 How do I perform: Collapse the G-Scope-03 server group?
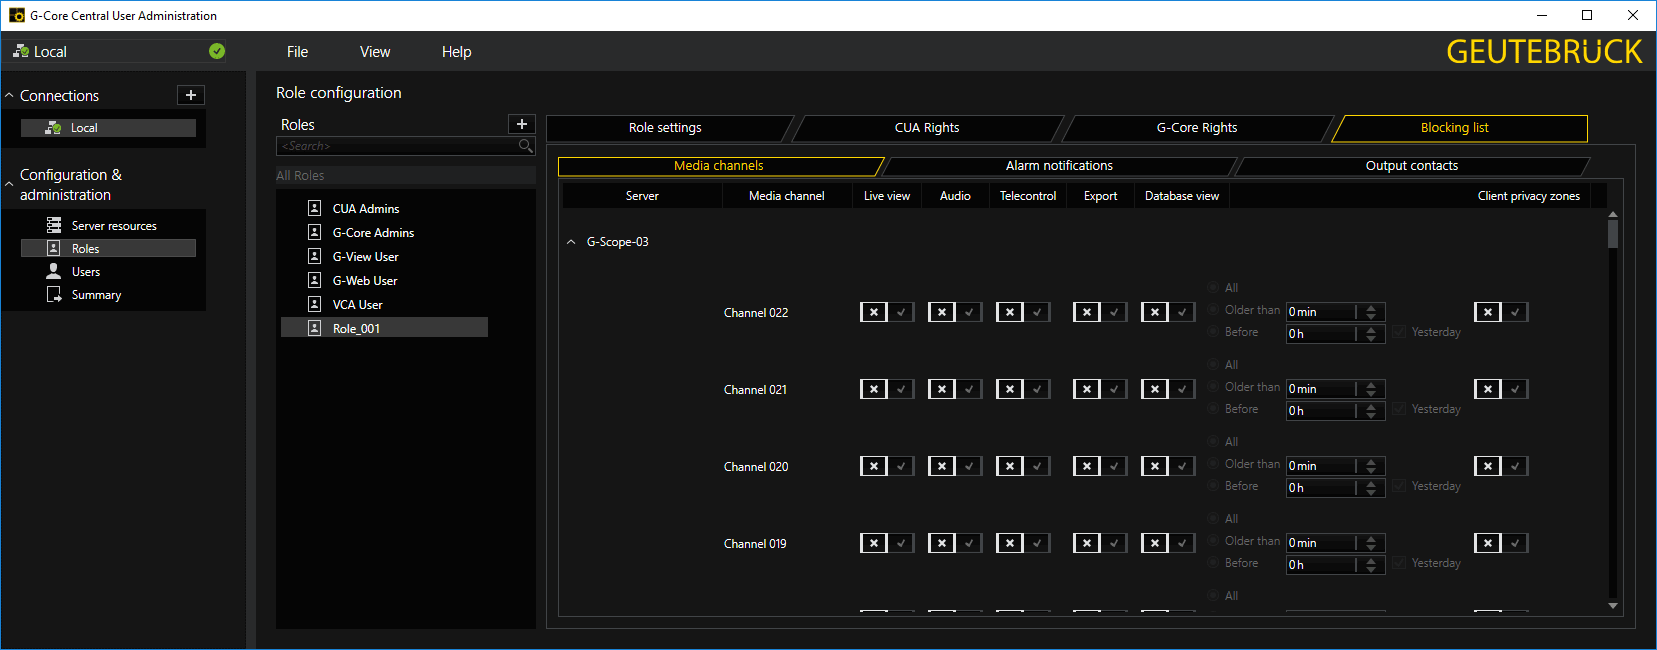point(571,242)
